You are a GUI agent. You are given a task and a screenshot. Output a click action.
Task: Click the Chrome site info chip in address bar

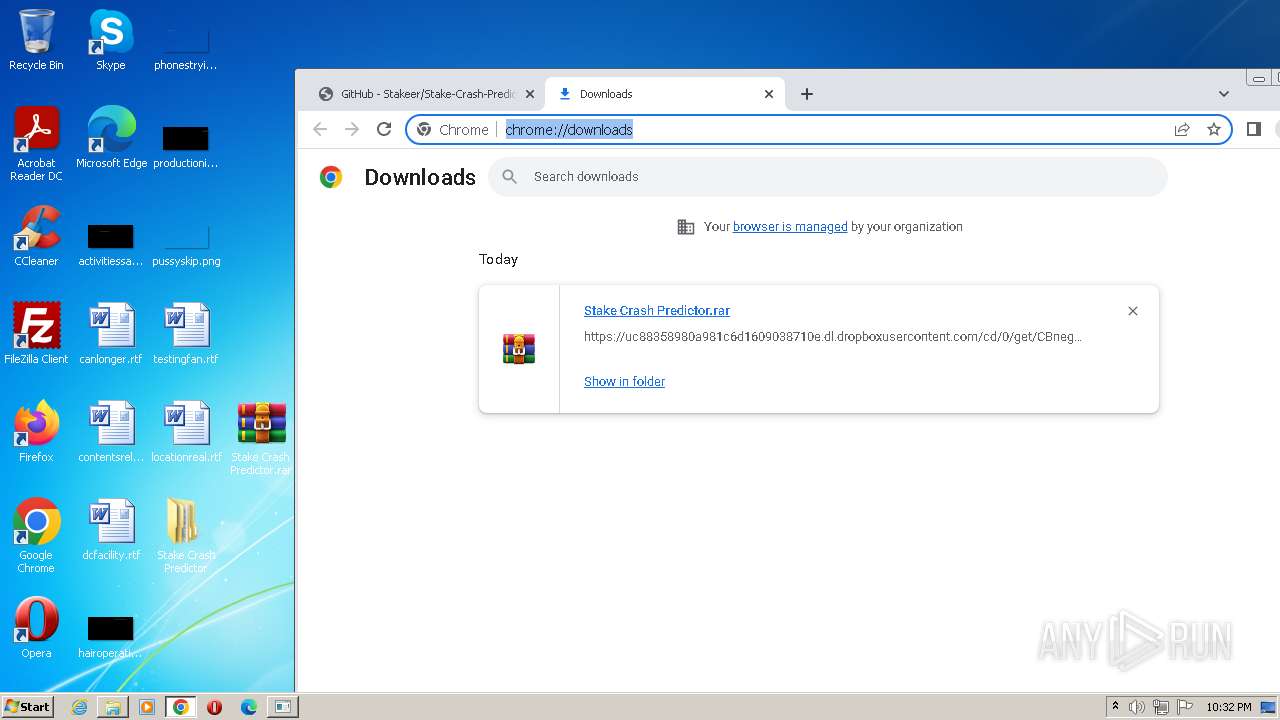[x=453, y=129]
